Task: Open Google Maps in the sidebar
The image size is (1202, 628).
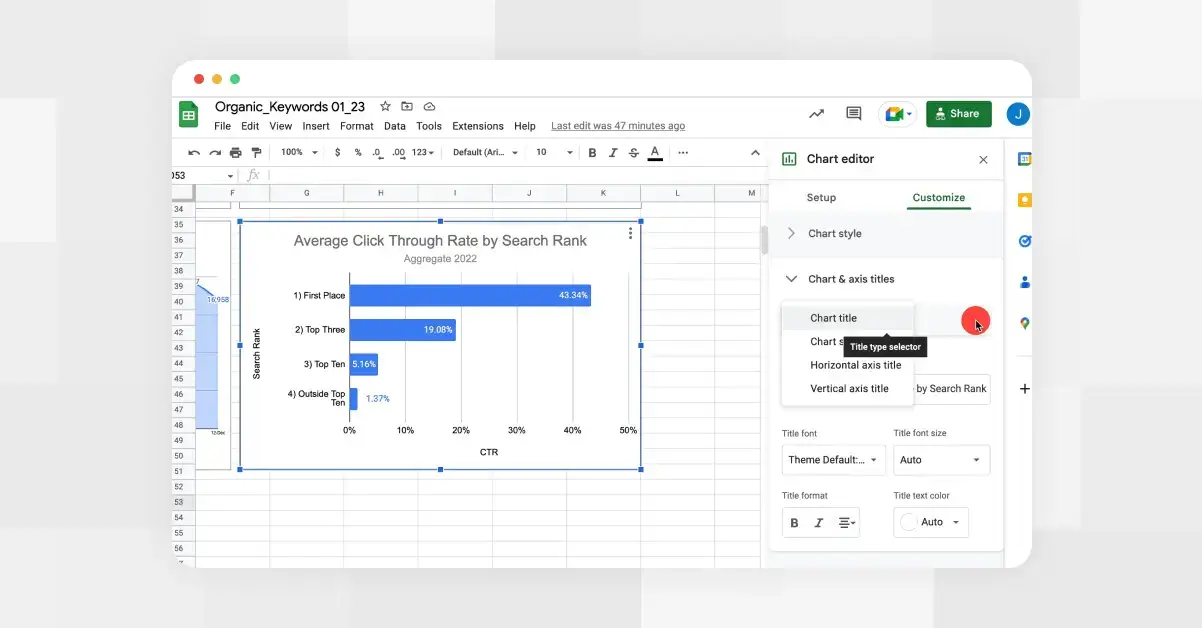Action: [x=1023, y=322]
